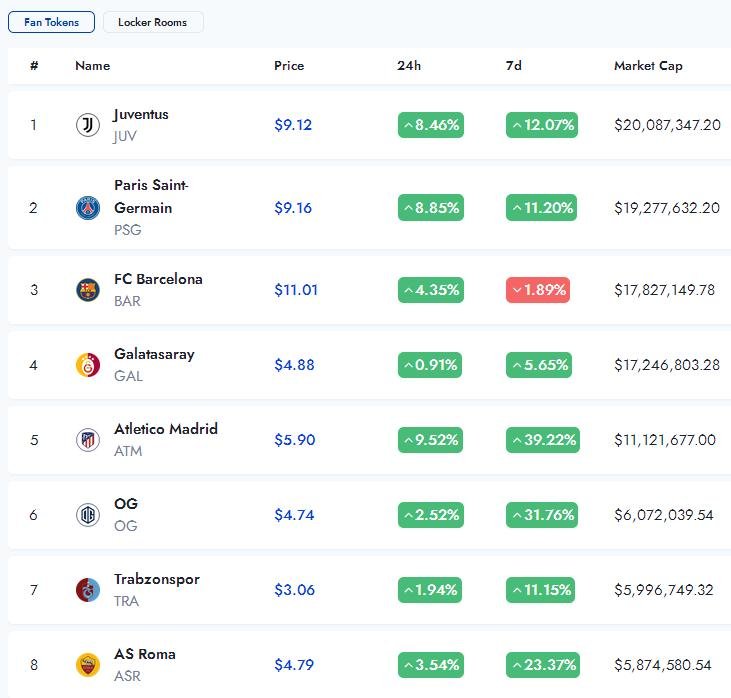Viewport: 731px width, 698px height.
Task: Click the Galatasaray 24h badge 0.91%
Action: 430,365
